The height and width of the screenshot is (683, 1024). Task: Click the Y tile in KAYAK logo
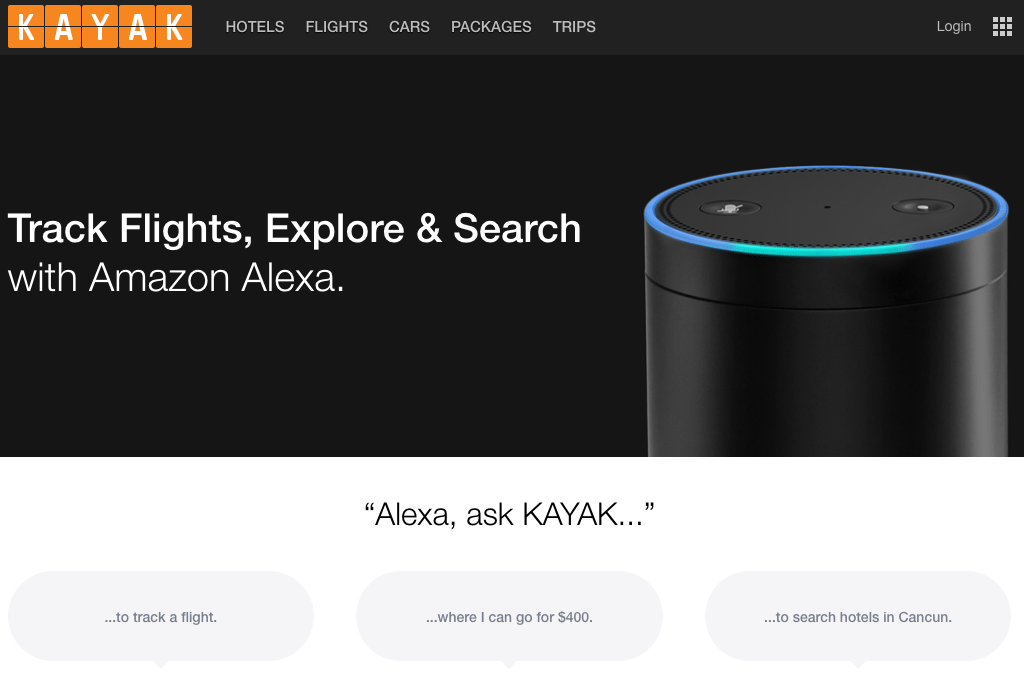[x=100, y=27]
